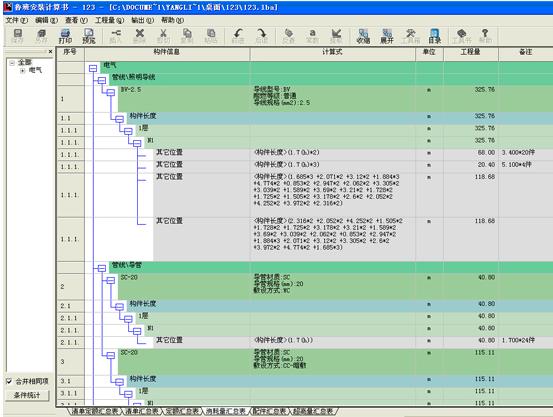
Task: Click the 打印 (Print) toolbar icon
Action: coord(65,36)
